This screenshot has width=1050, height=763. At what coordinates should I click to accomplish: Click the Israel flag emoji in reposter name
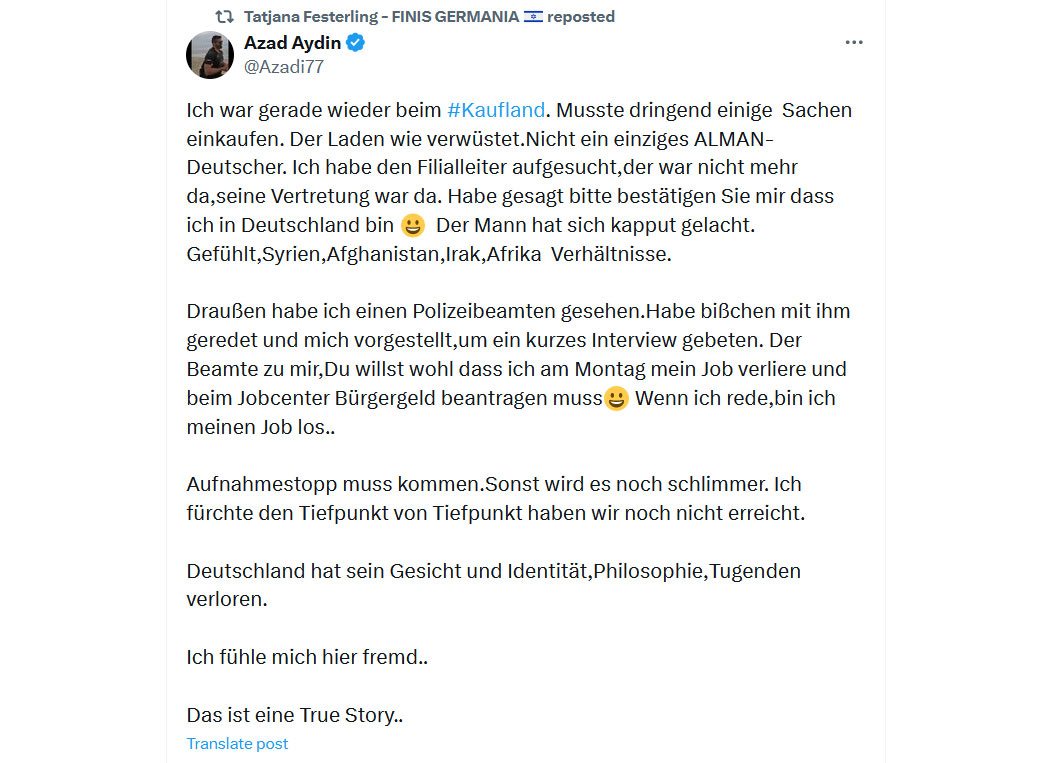533,17
